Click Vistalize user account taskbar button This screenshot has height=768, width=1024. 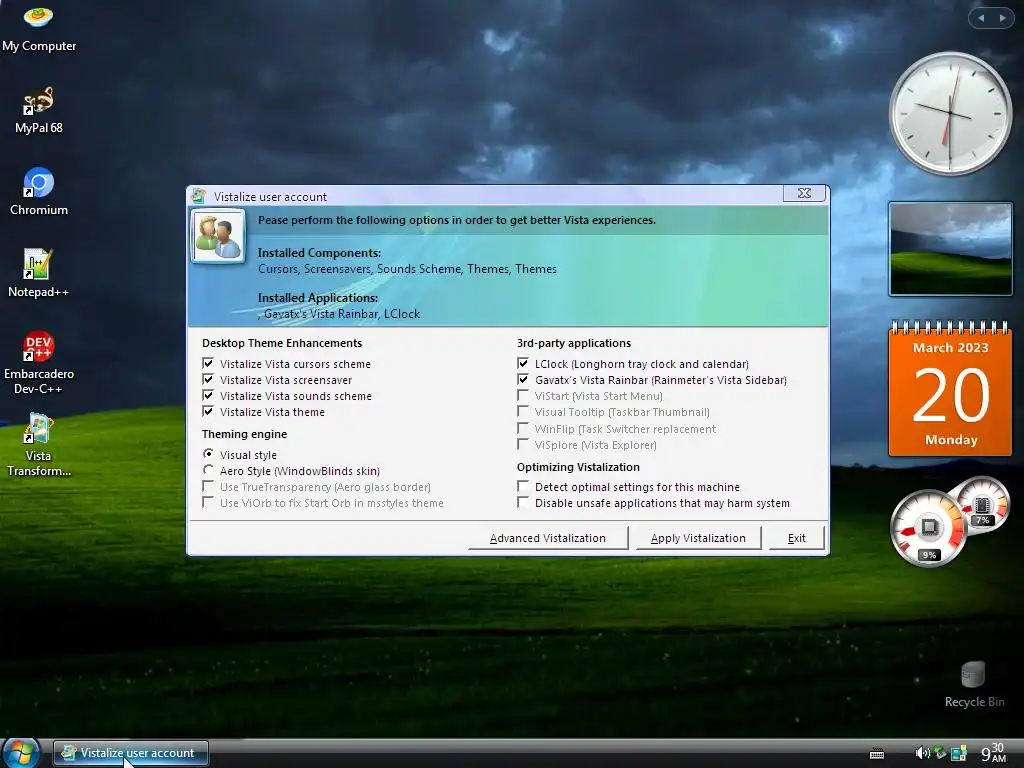coord(131,753)
